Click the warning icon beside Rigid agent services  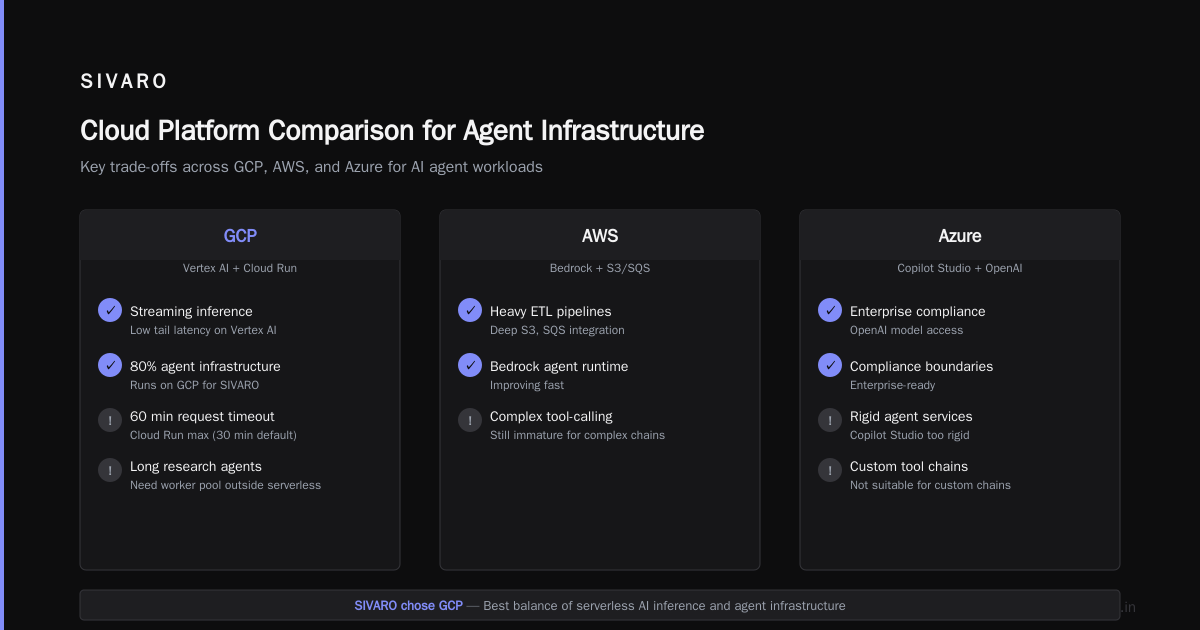pos(830,420)
